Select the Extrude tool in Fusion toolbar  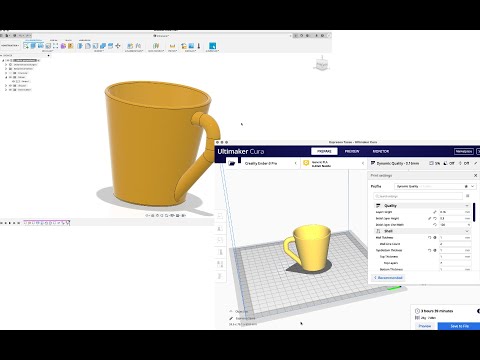pyautogui.click(x=33, y=46)
